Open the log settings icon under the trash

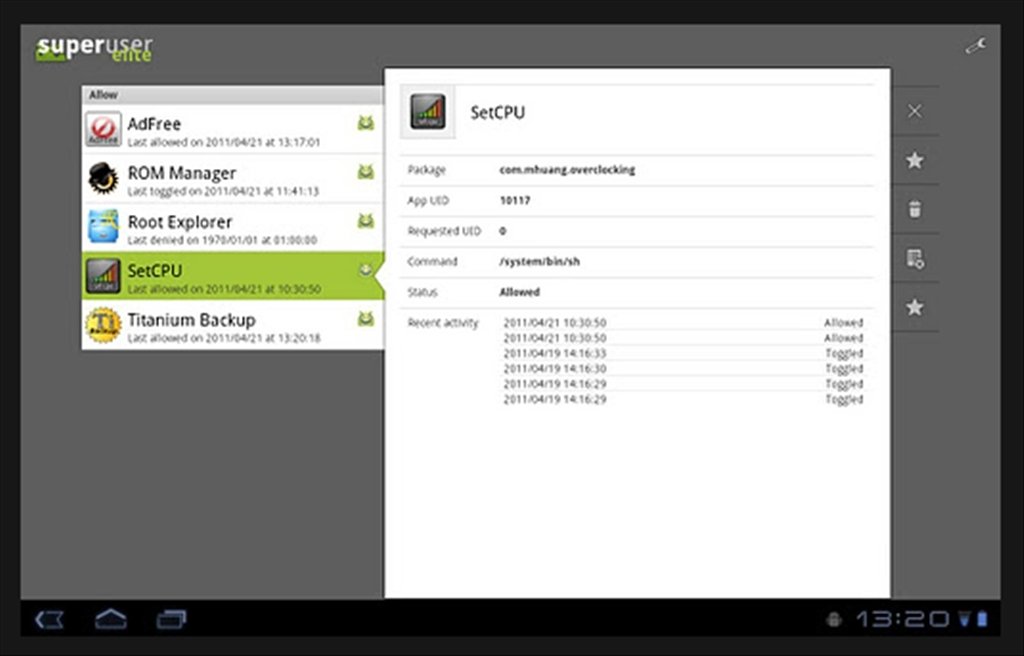point(914,259)
